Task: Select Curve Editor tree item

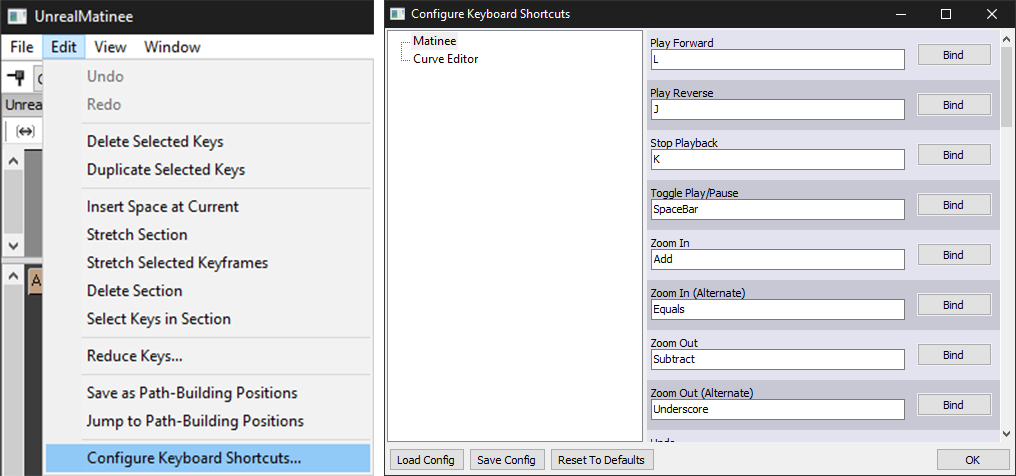Action: pyautogui.click(x=445, y=59)
